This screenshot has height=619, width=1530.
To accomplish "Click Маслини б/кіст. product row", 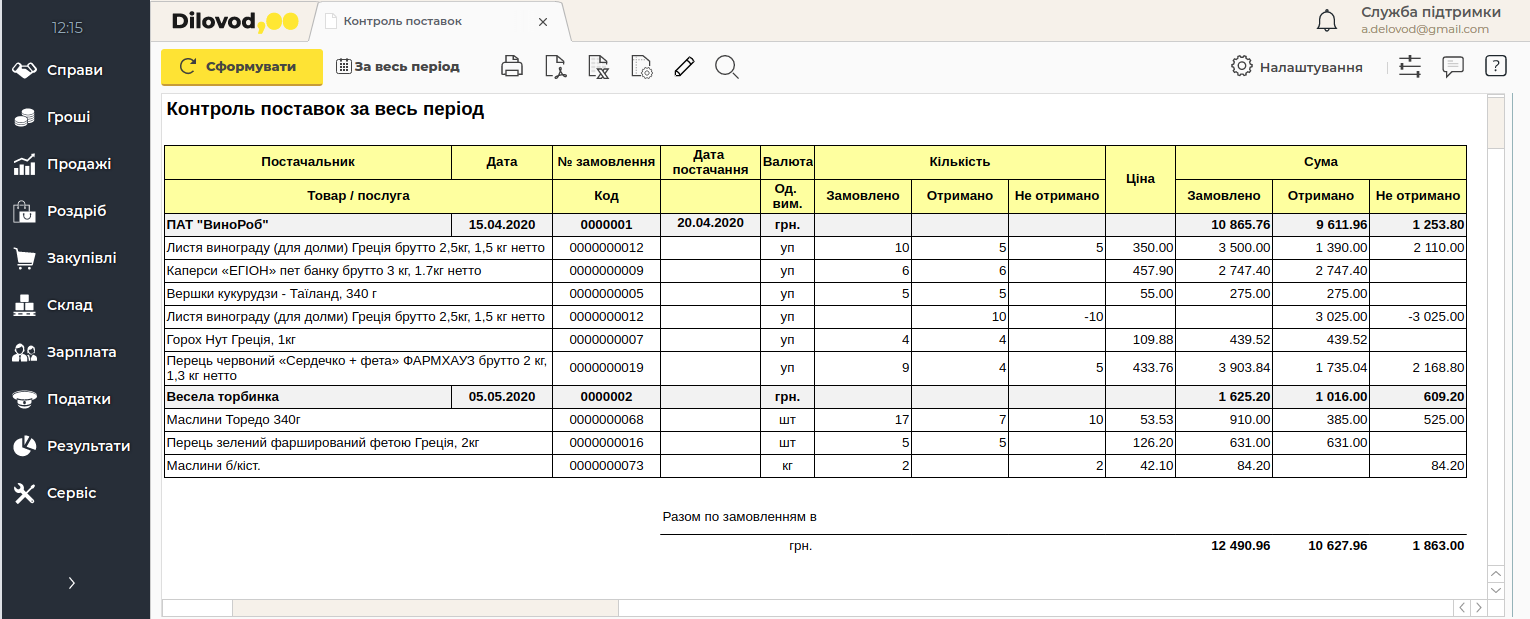I will (815, 466).
